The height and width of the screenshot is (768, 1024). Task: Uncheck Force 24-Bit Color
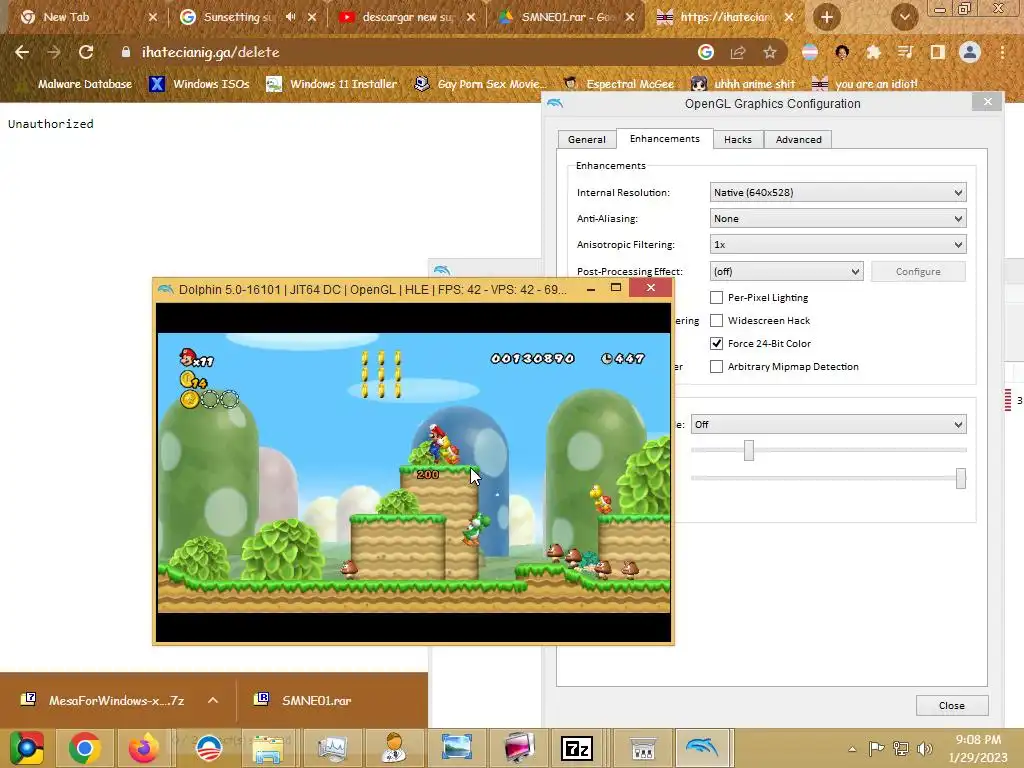click(x=716, y=344)
